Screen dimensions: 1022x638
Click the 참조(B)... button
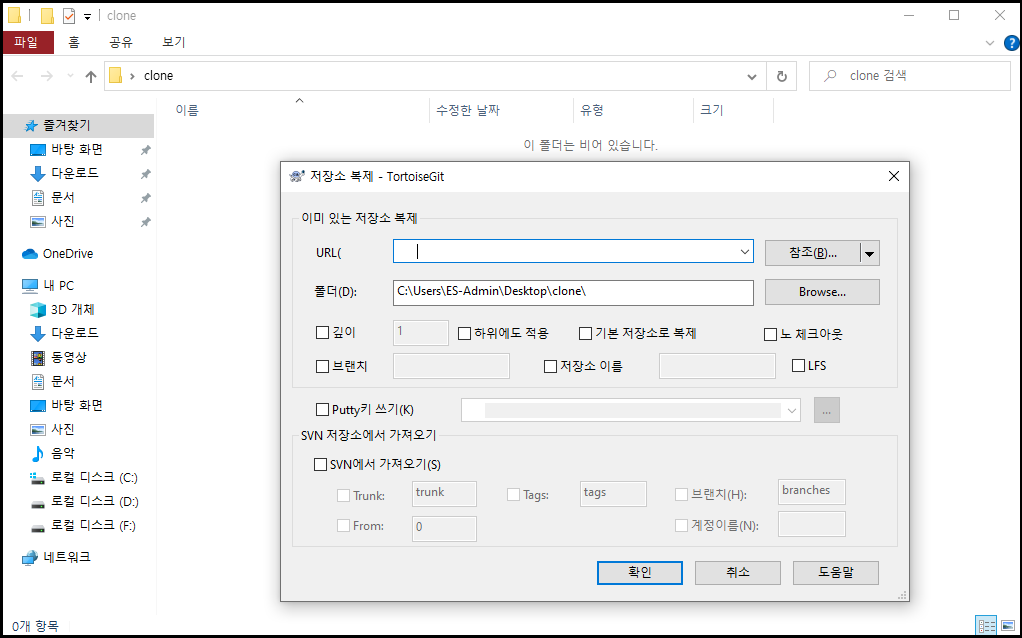[813, 254]
